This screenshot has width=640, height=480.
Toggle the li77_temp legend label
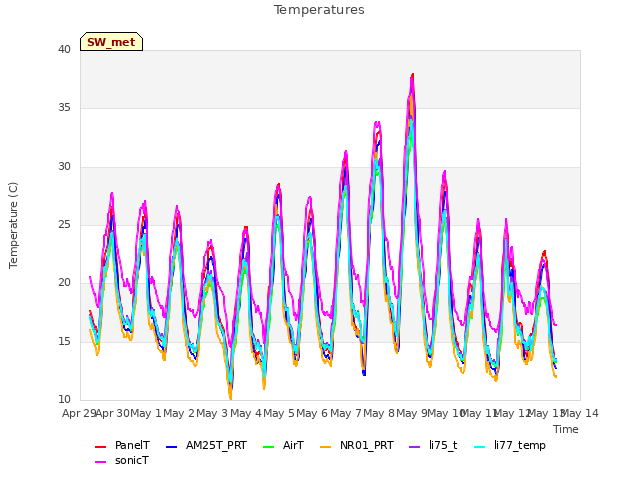point(520,445)
